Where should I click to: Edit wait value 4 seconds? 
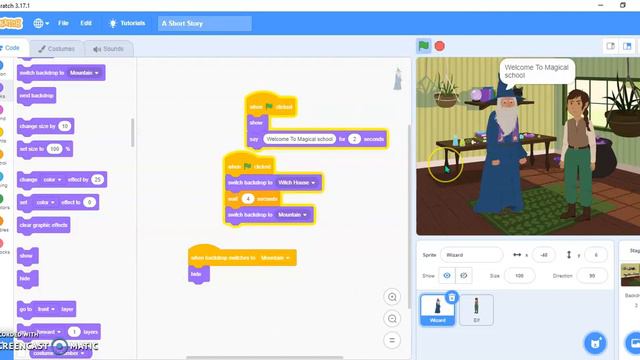[x=247, y=199]
